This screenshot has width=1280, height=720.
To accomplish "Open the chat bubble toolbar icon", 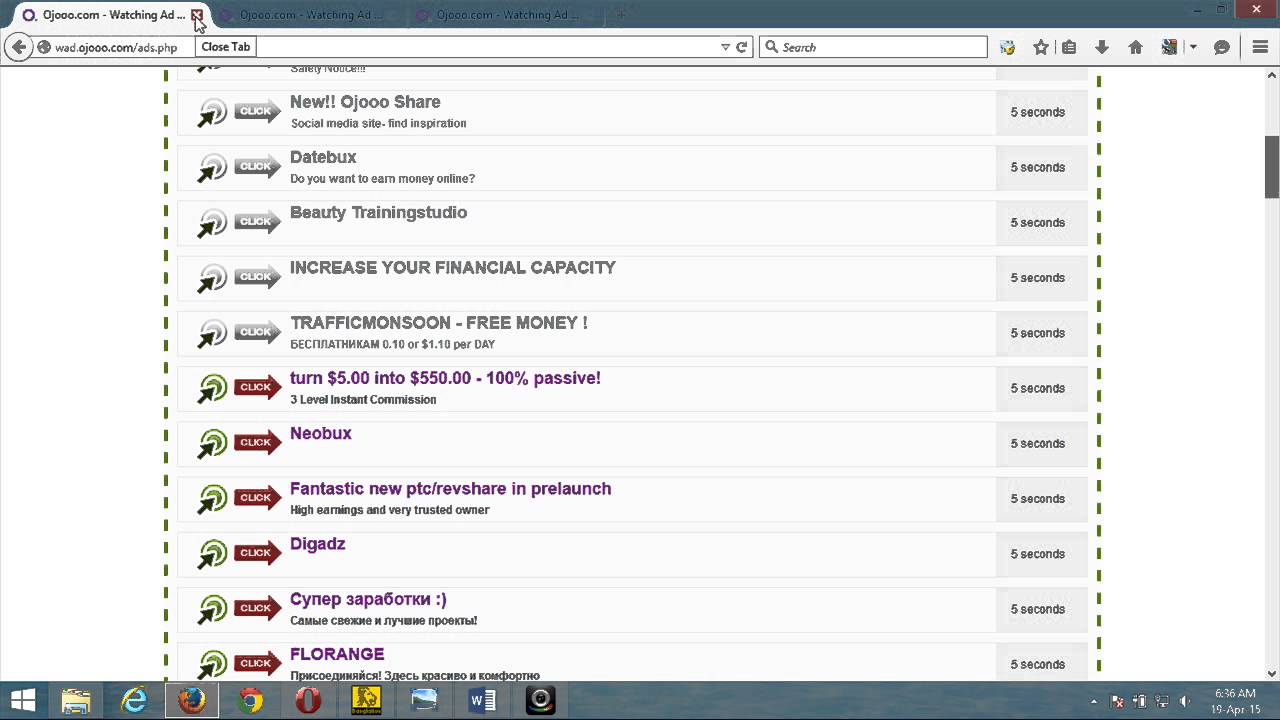I will pos(1222,47).
